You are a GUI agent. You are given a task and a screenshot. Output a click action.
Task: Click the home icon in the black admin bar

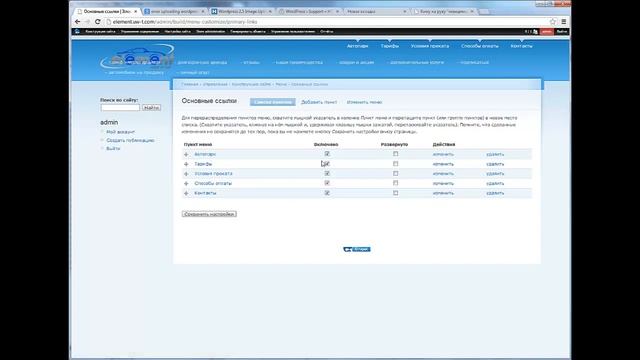click(77, 31)
